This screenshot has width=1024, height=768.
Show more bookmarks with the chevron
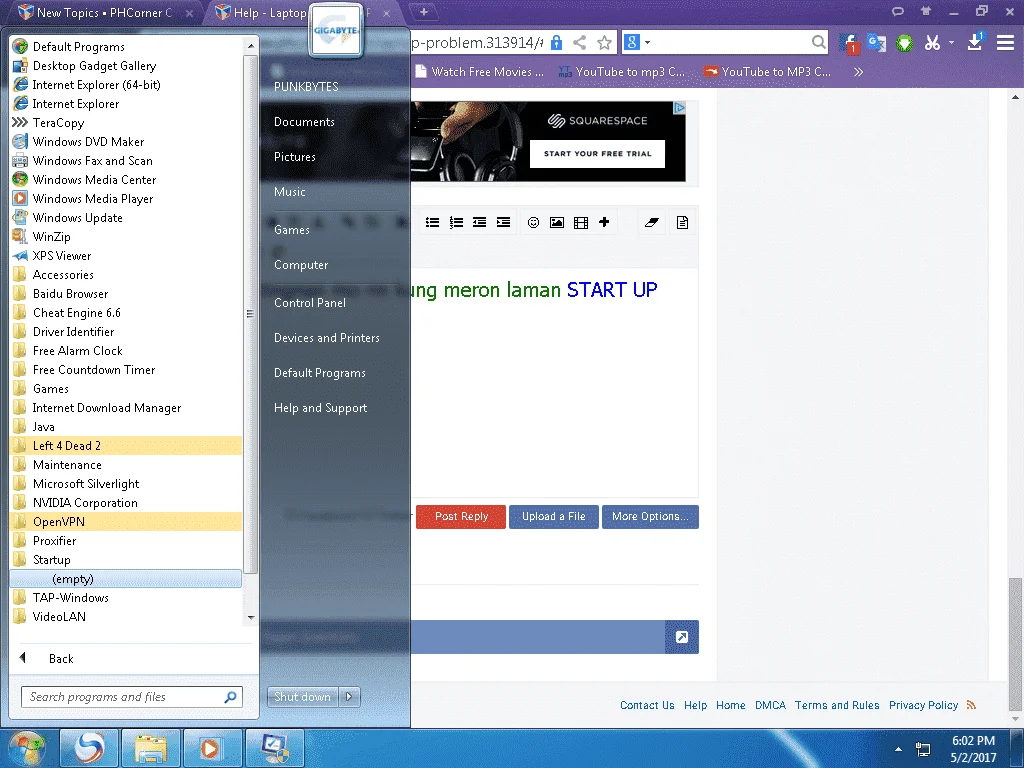click(x=858, y=72)
